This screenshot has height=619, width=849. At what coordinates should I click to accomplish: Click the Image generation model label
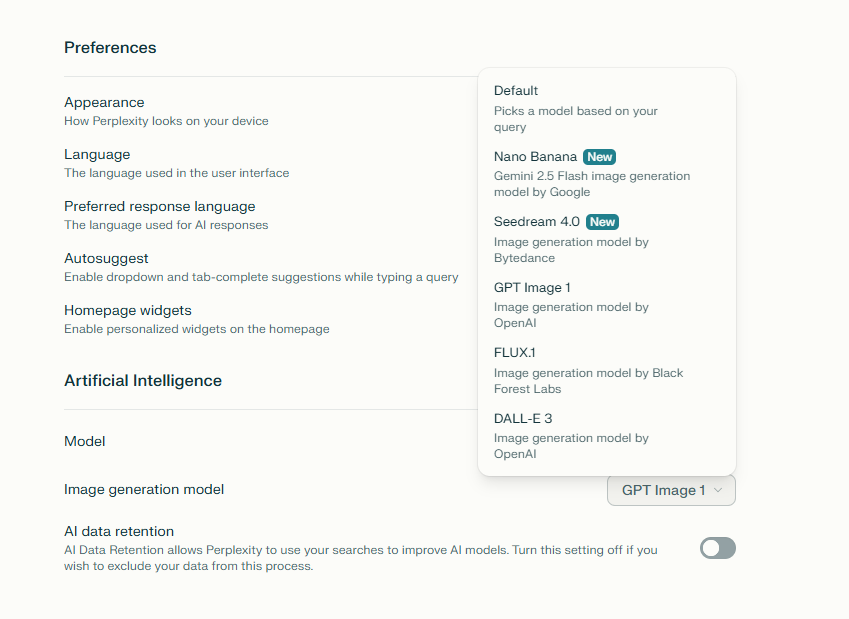(x=144, y=489)
